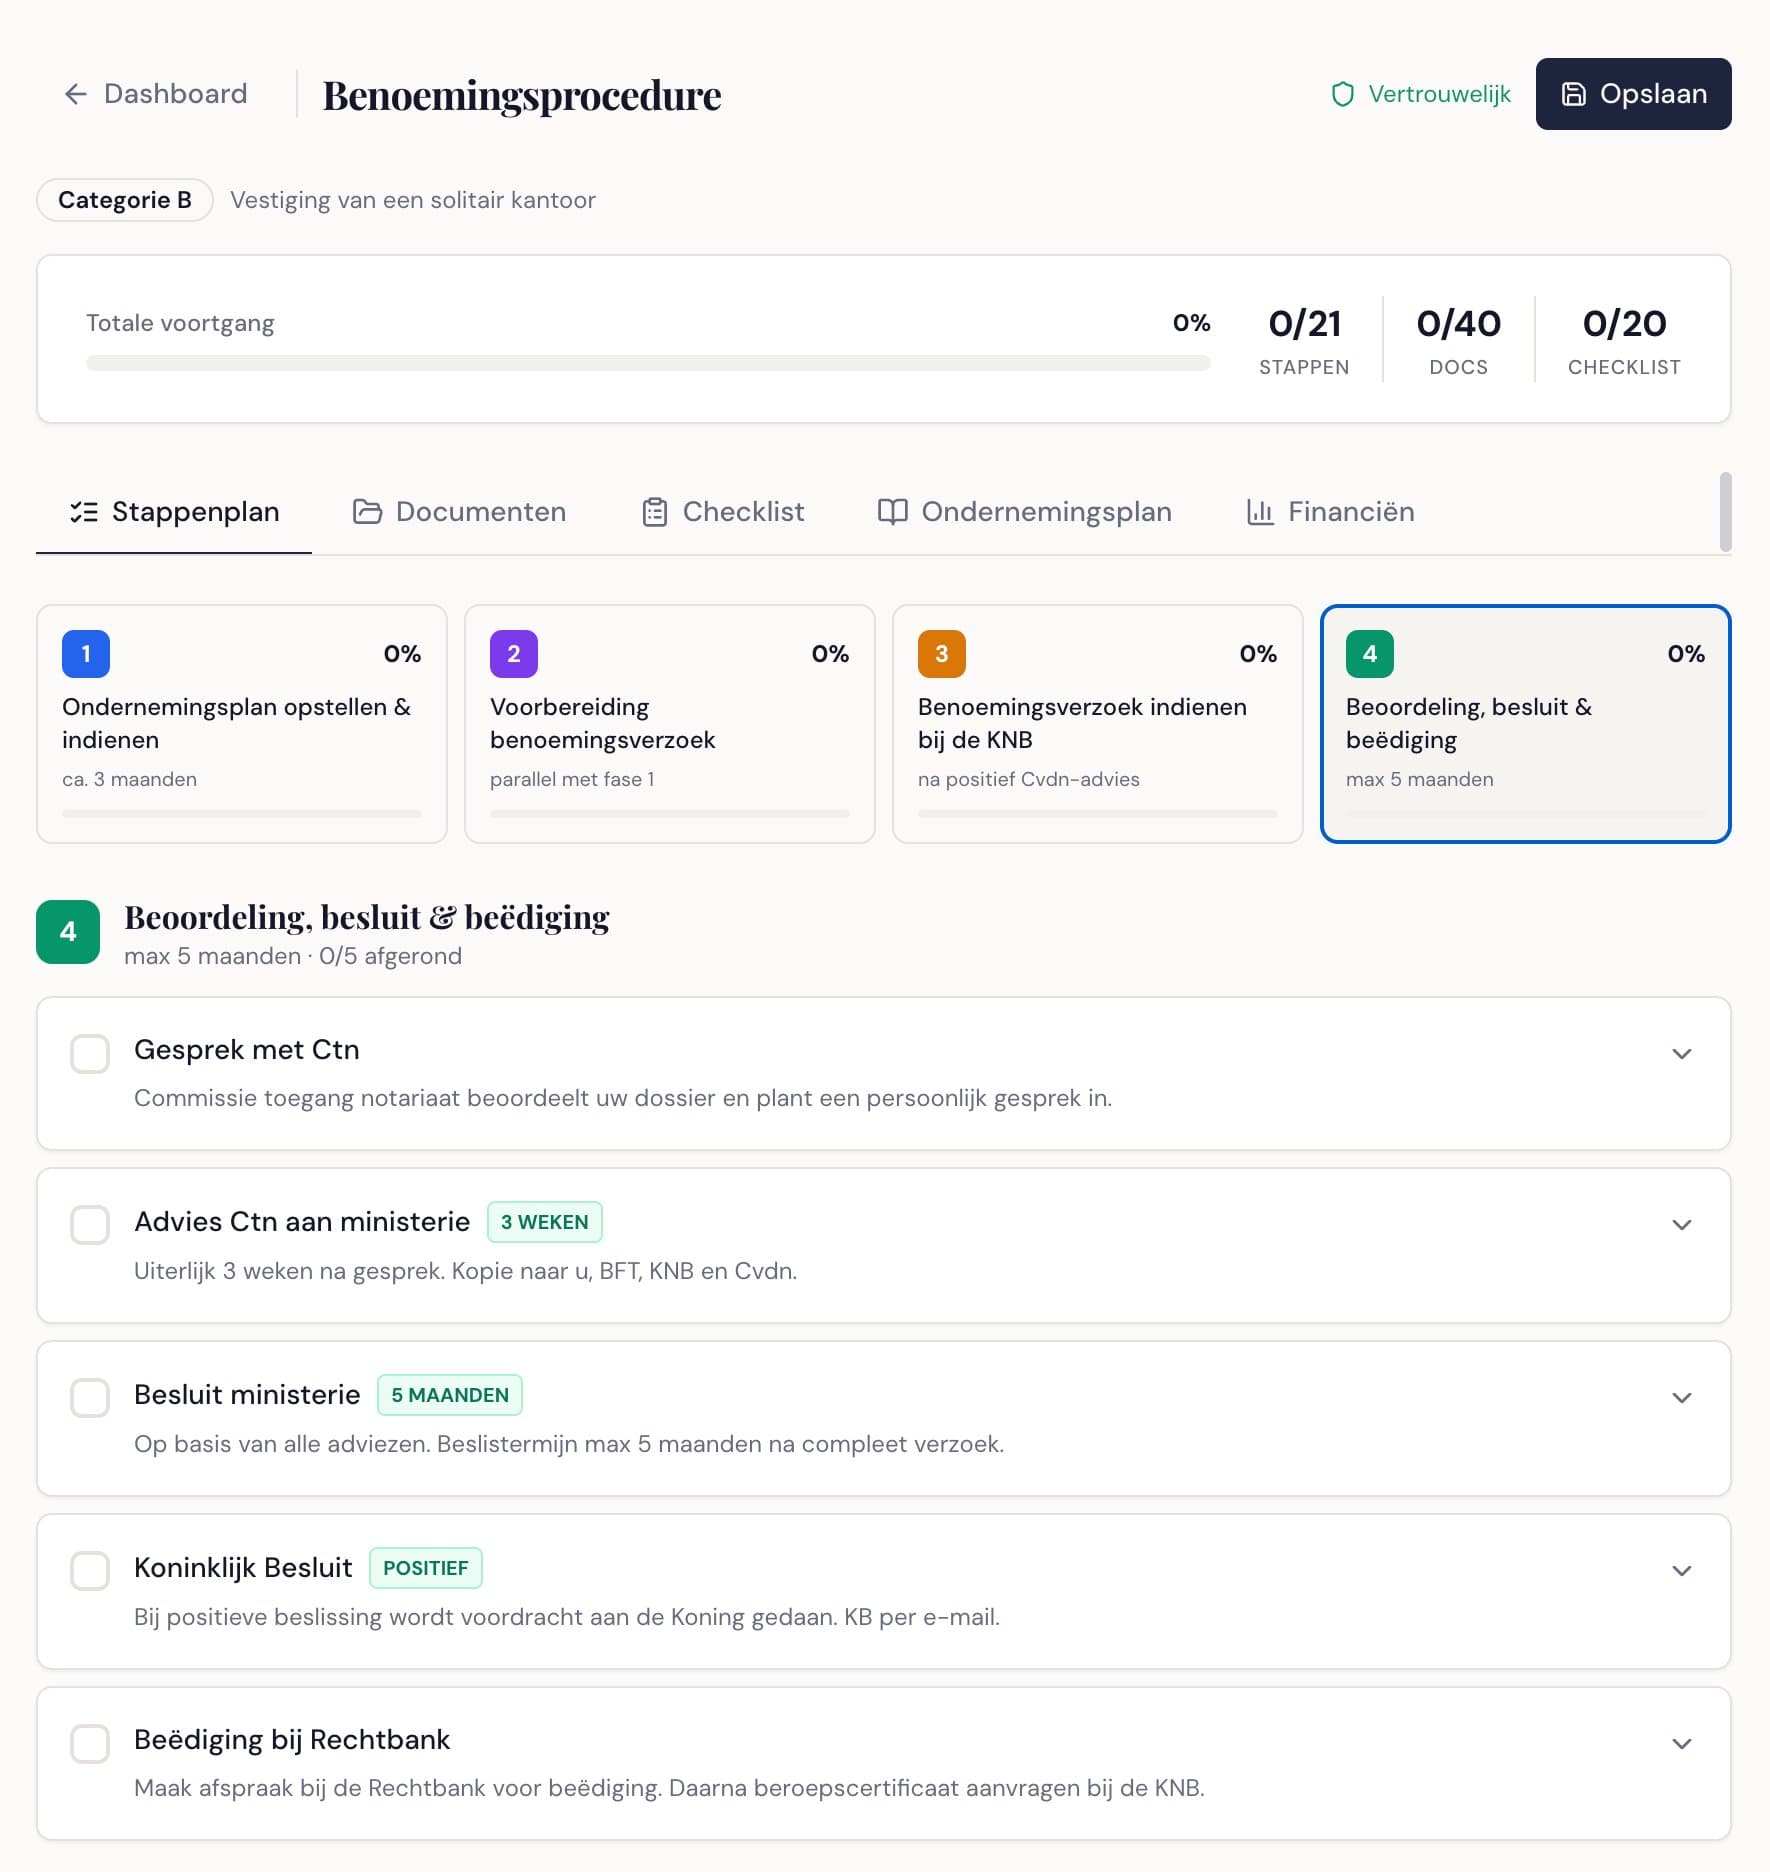Click the floppy disk save icon

tap(1573, 94)
